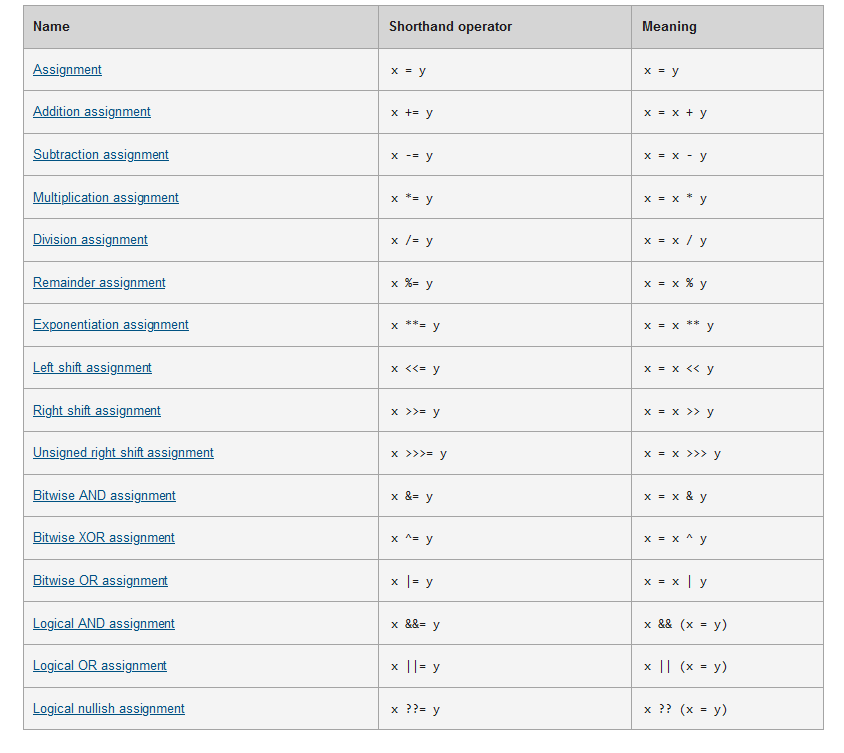The image size is (844, 753).
Task: Open the Remainder assignment link
Action: click(x=99, y=283)
